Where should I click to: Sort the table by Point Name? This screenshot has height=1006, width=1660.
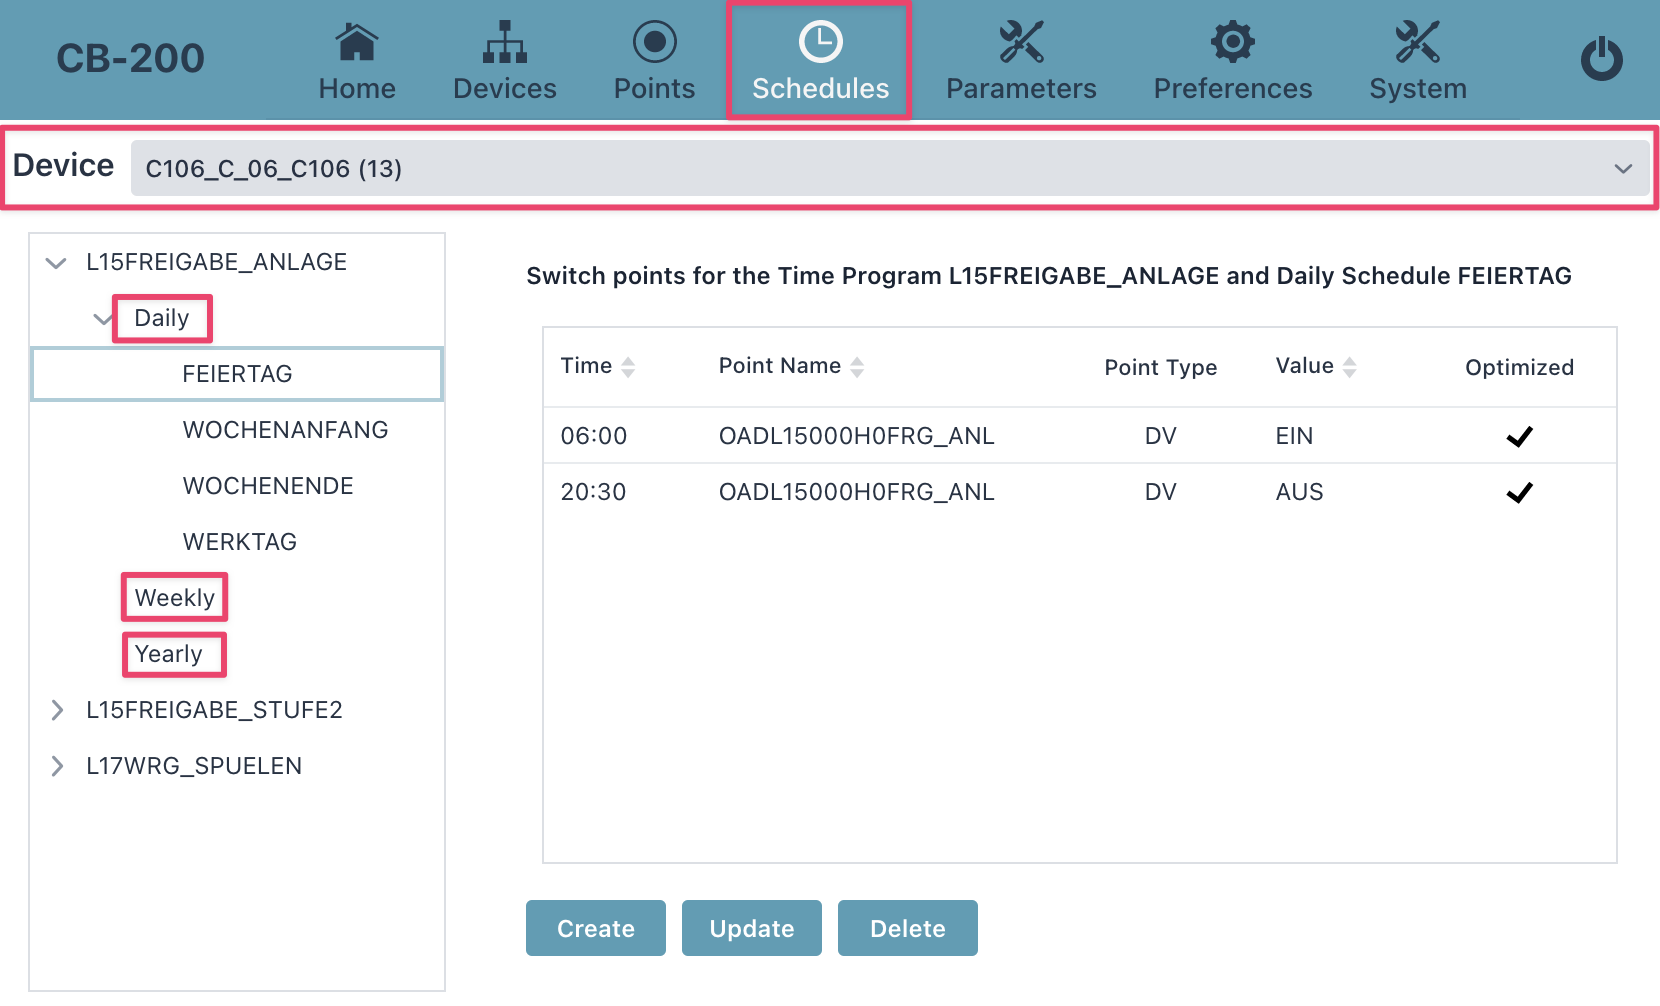coord(857,367)
